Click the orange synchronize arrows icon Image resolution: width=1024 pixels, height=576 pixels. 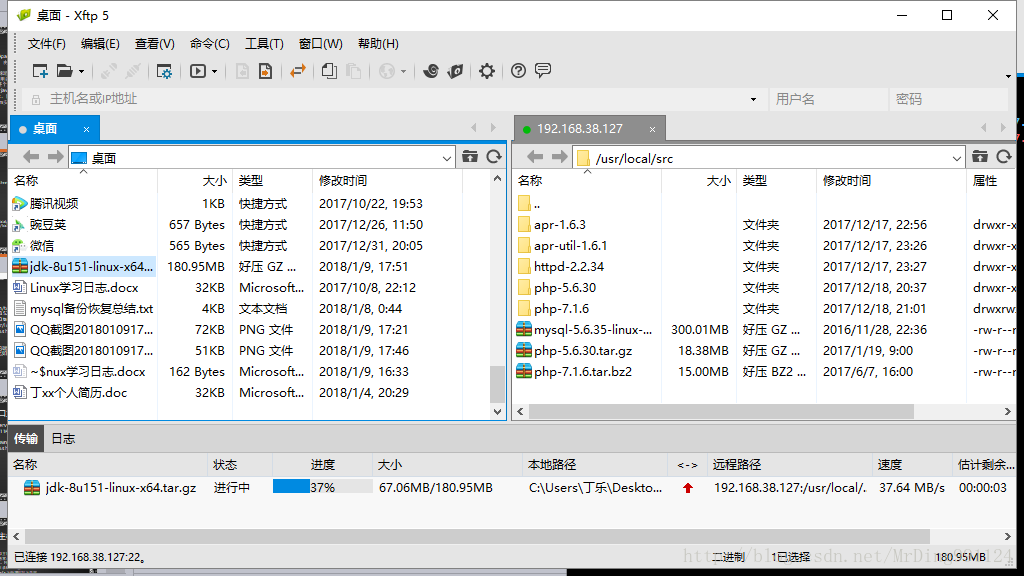click(x=298, y=71)
